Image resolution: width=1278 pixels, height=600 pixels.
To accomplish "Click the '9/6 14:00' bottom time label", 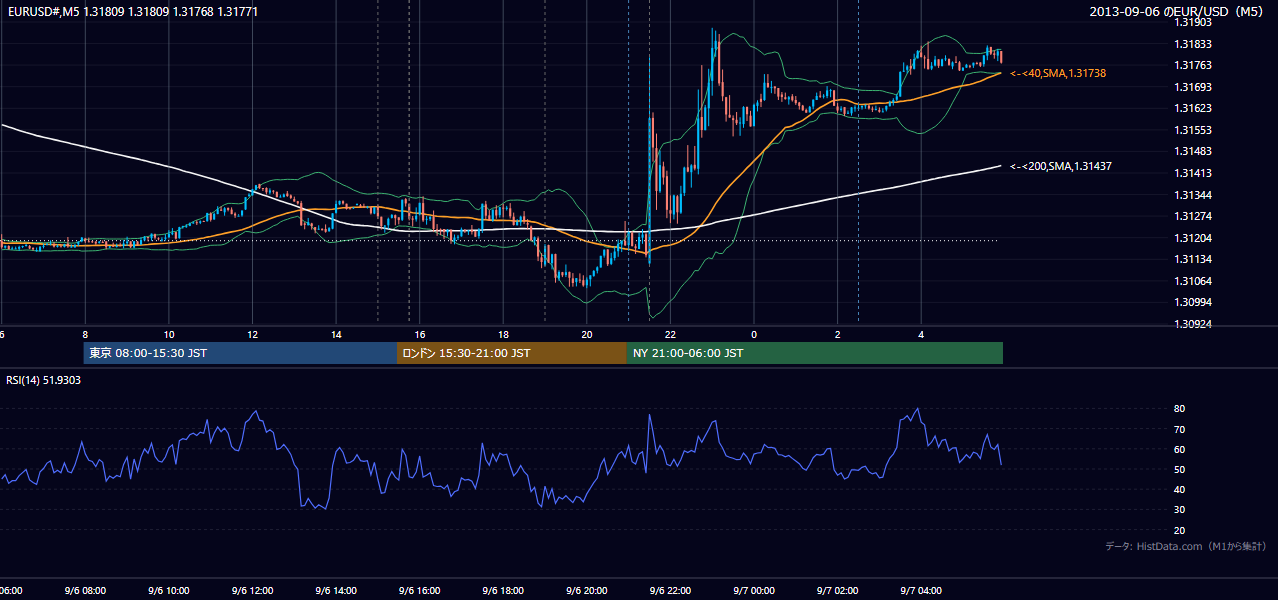I will [x=336, y=590].
